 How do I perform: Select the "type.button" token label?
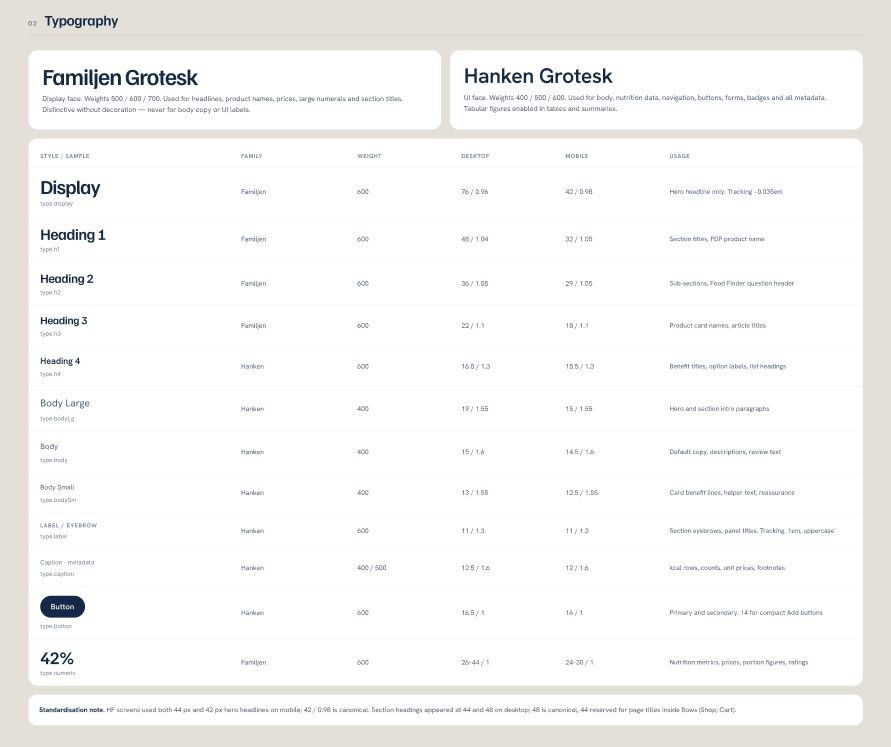click(x=56, y=626)
